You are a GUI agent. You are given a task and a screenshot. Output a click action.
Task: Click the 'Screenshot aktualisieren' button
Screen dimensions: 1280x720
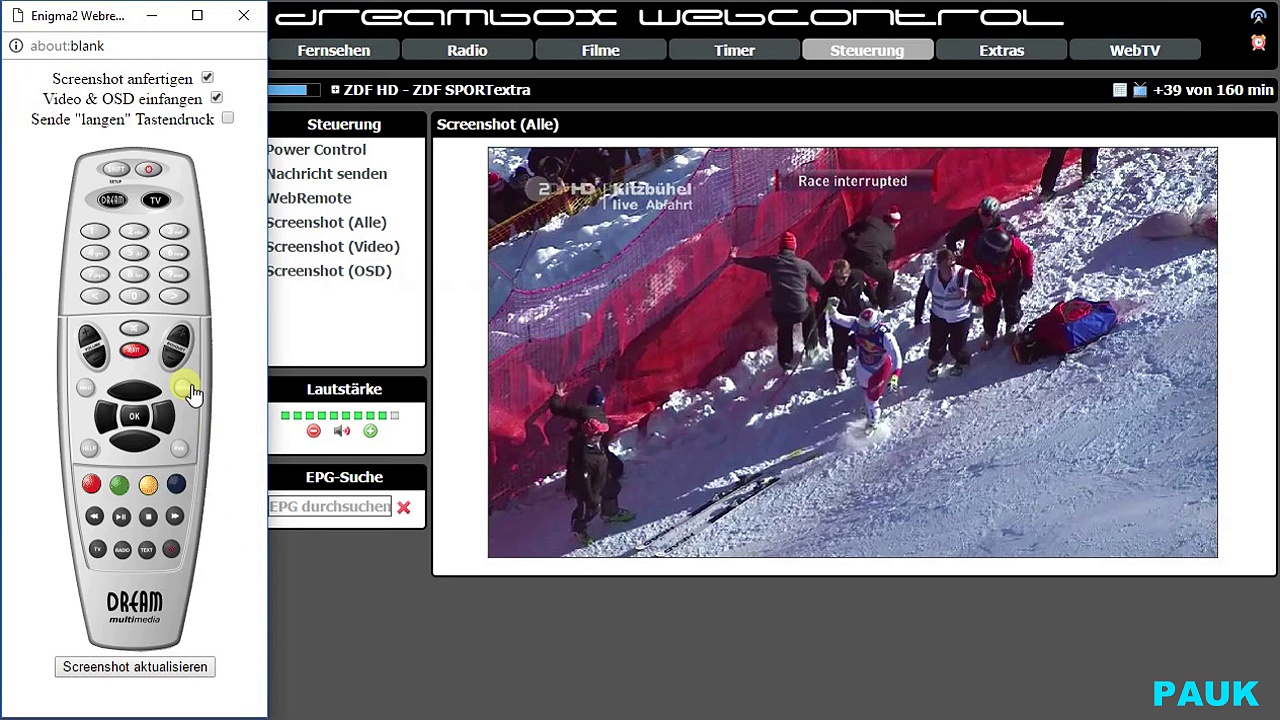tap(135, 667)
